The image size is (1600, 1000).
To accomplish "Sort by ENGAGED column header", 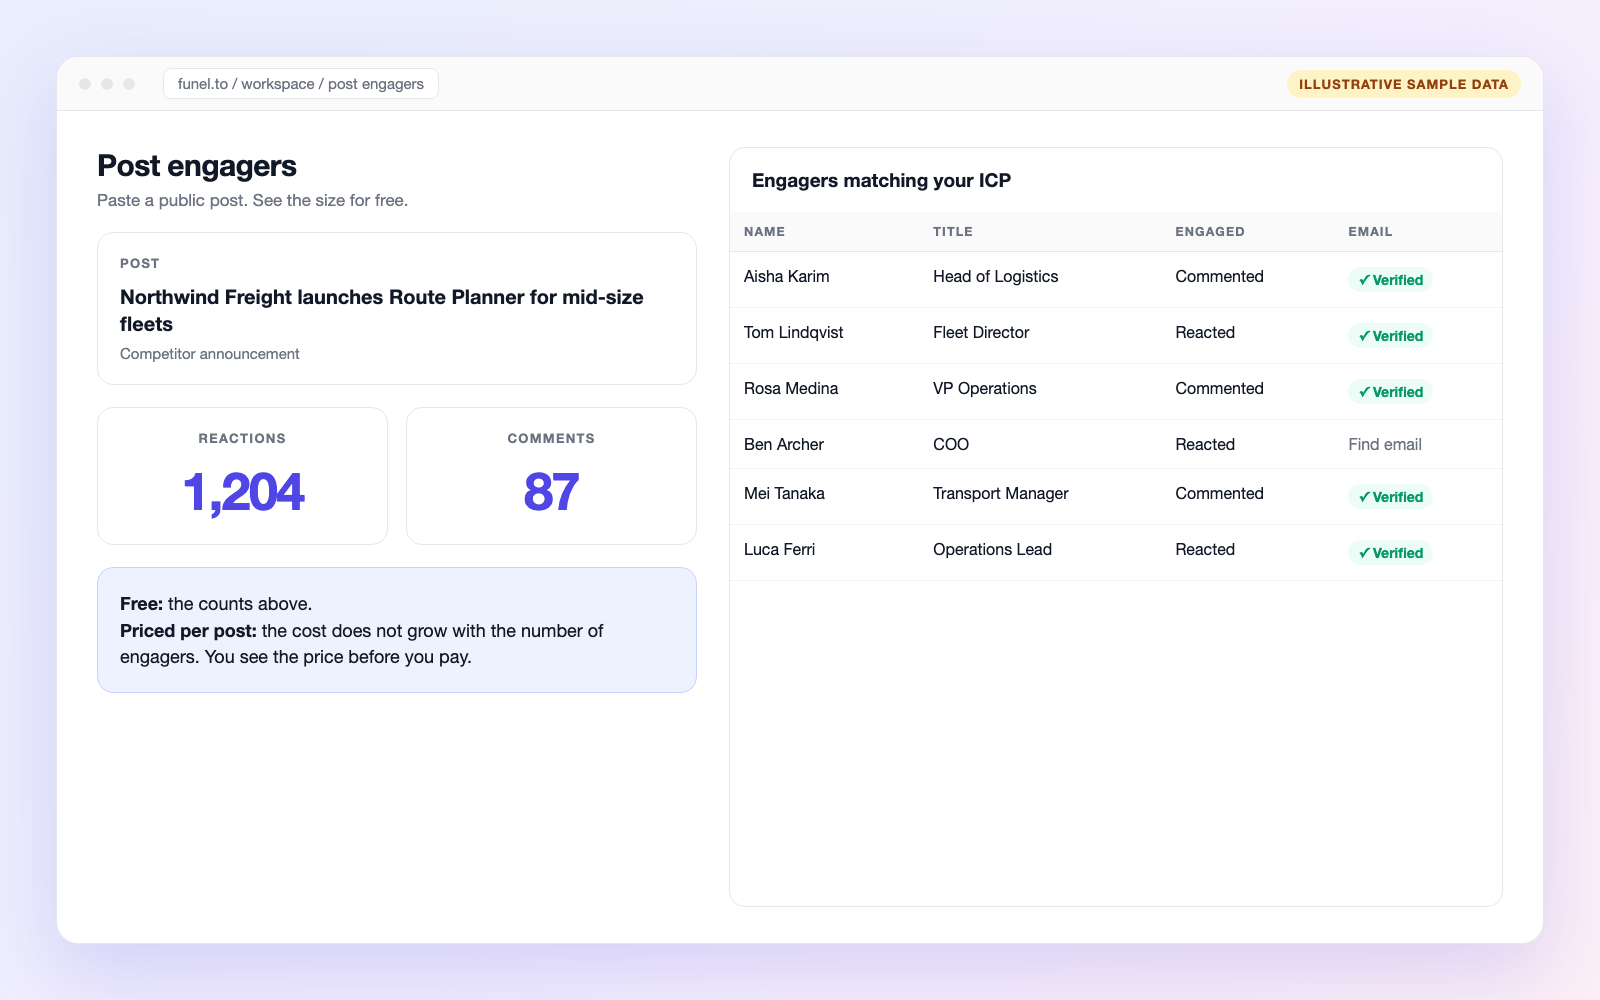I will coord(1210,231).
